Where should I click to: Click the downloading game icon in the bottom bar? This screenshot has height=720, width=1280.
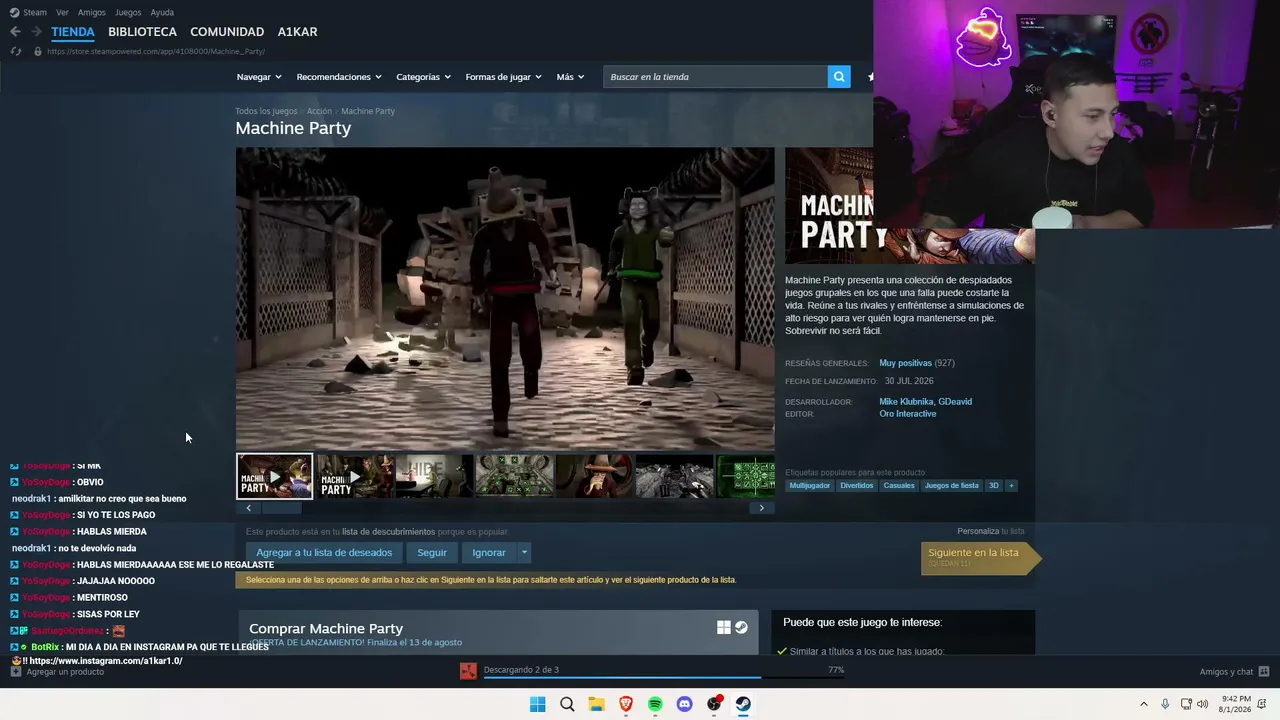tap(468, 671)
